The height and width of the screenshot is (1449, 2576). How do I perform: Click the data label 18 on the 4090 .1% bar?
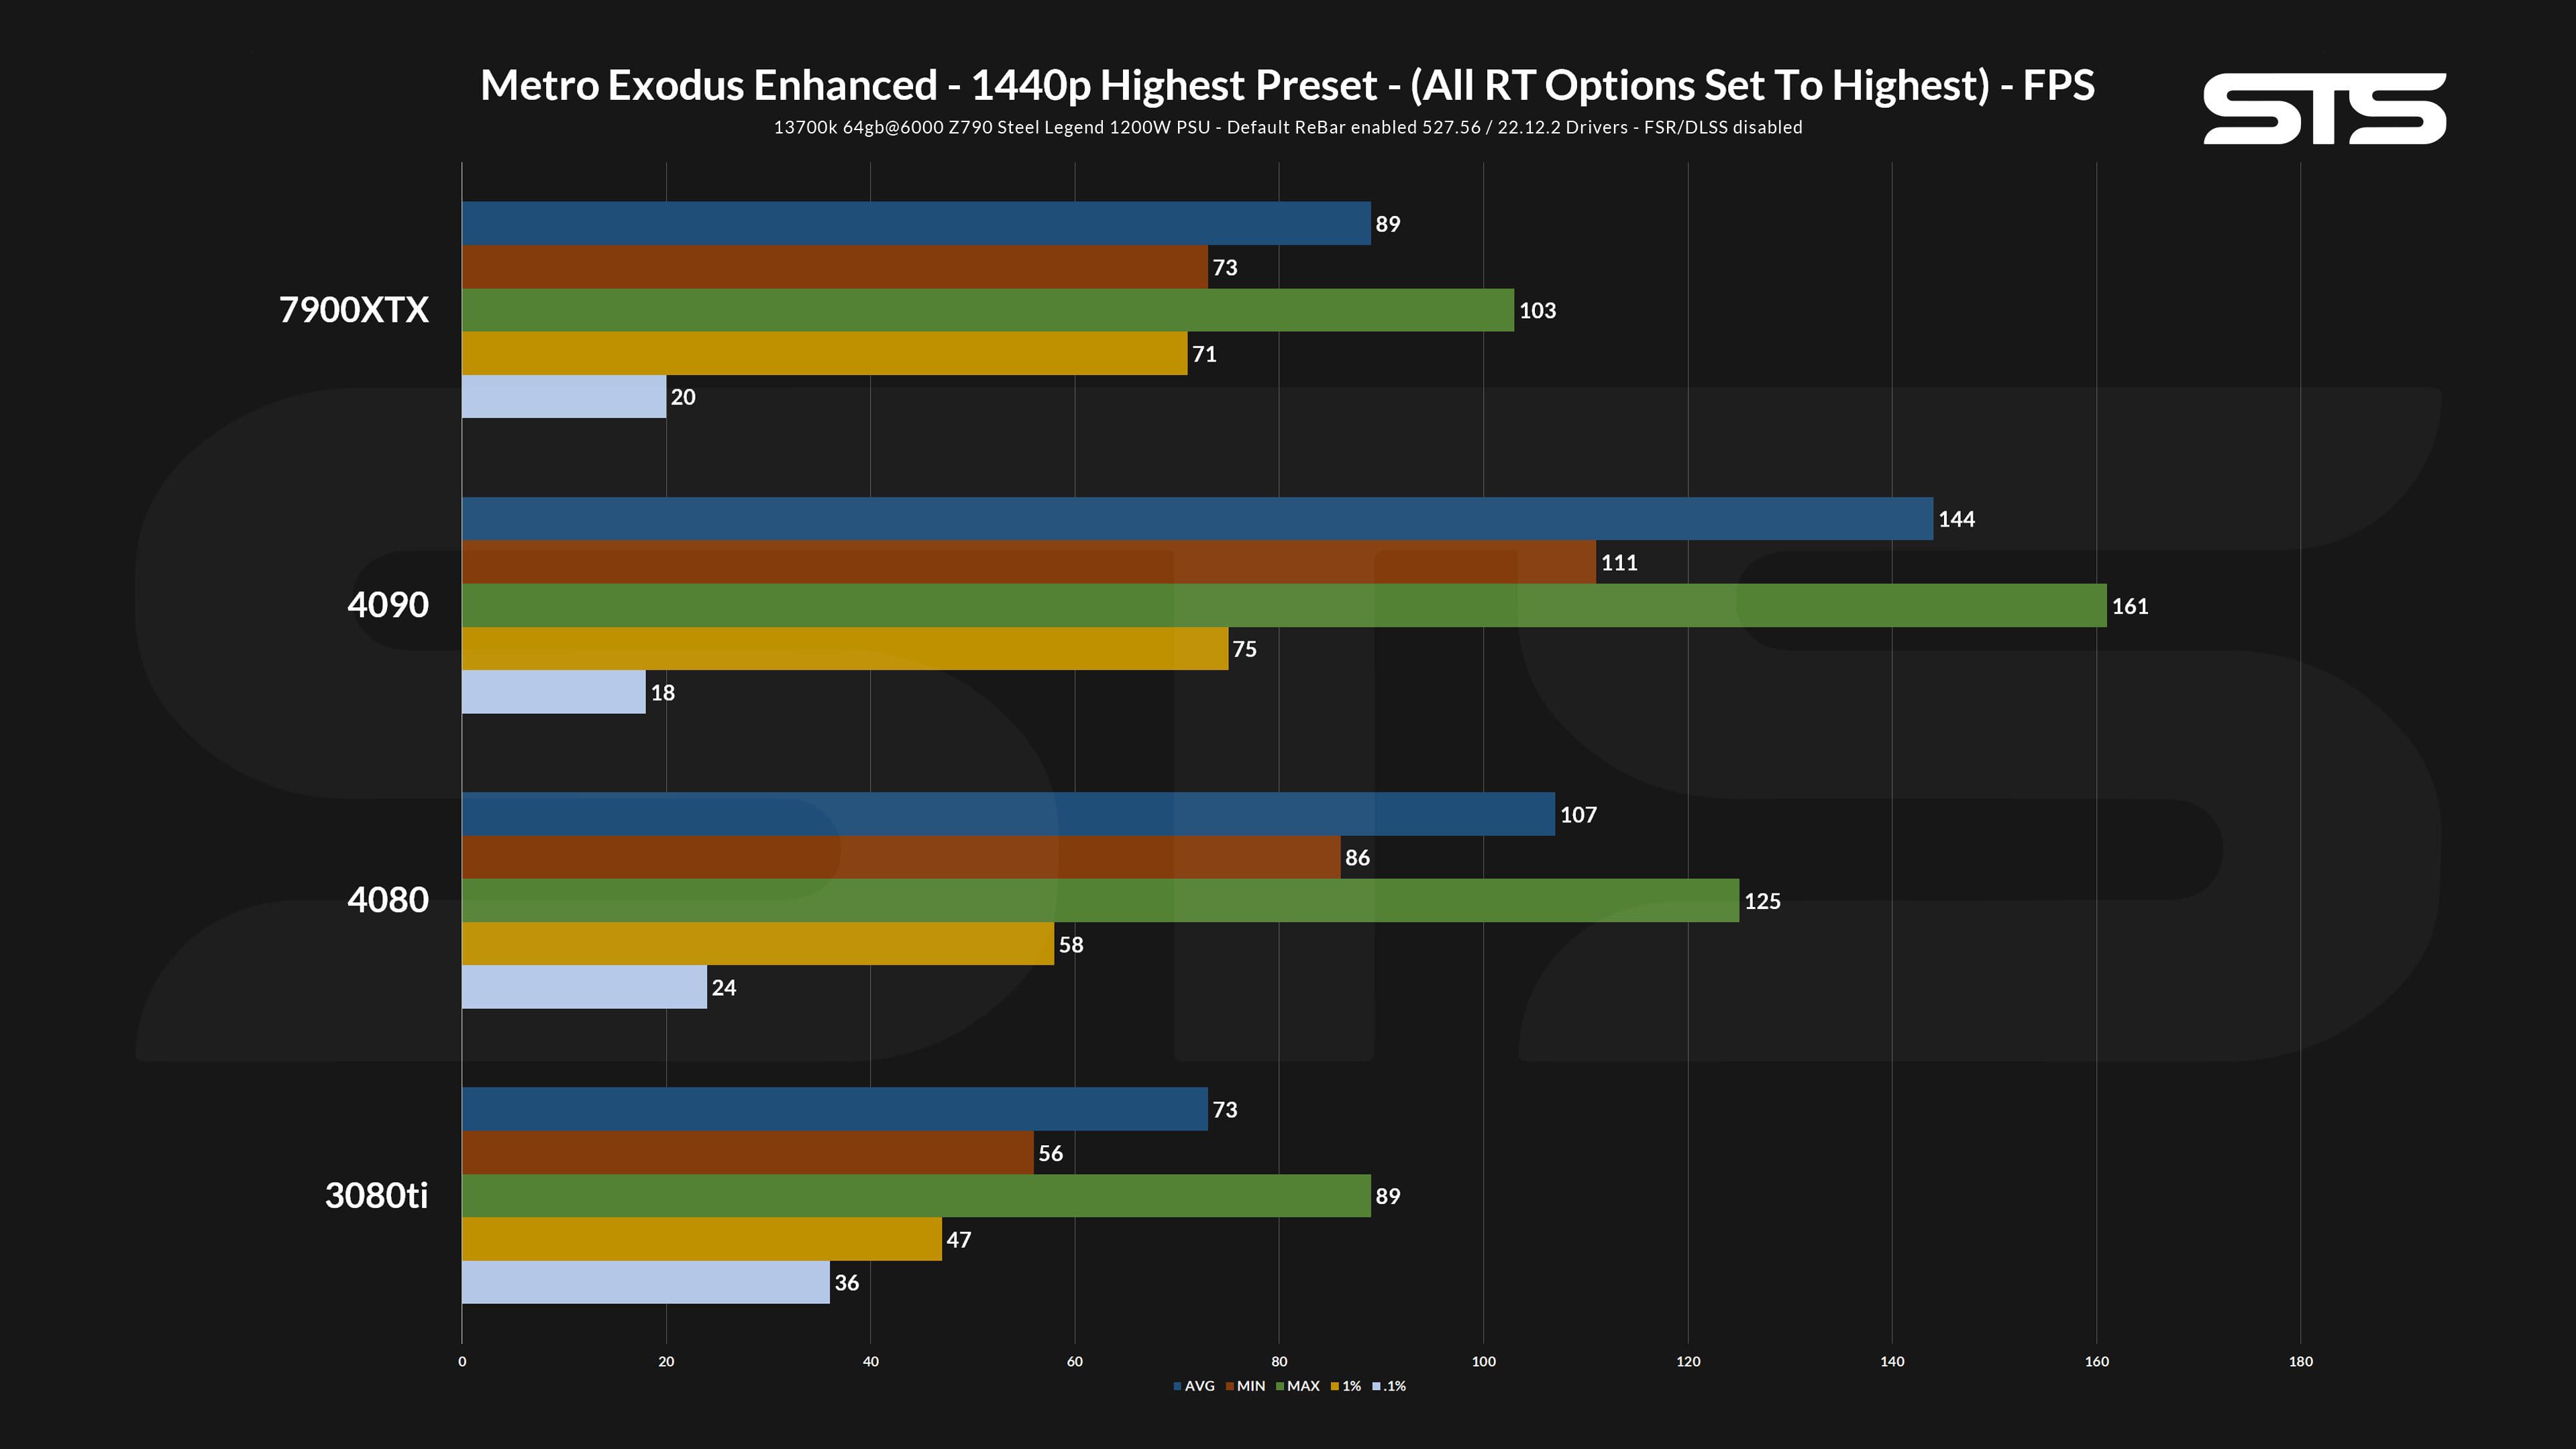point(663,693)
